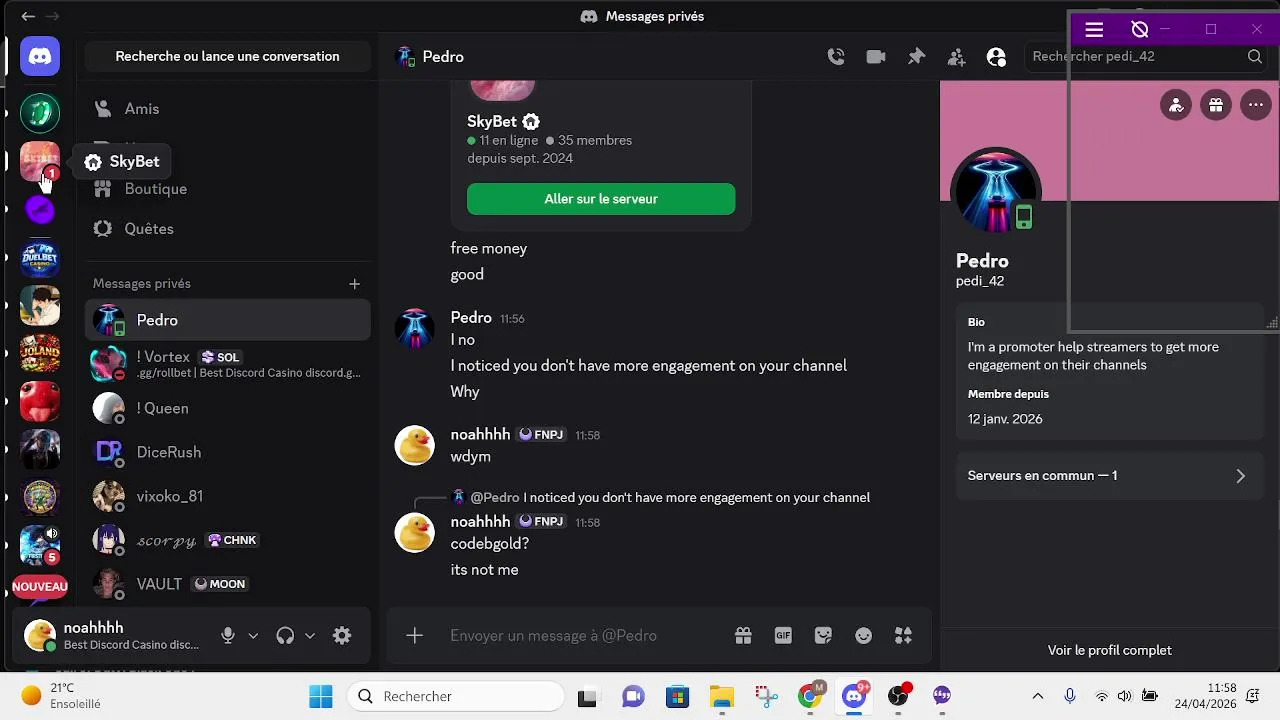Open the ! Vortex conversation
The width and height of the screenshot is (1280, 720).
[x=228, y=364]
